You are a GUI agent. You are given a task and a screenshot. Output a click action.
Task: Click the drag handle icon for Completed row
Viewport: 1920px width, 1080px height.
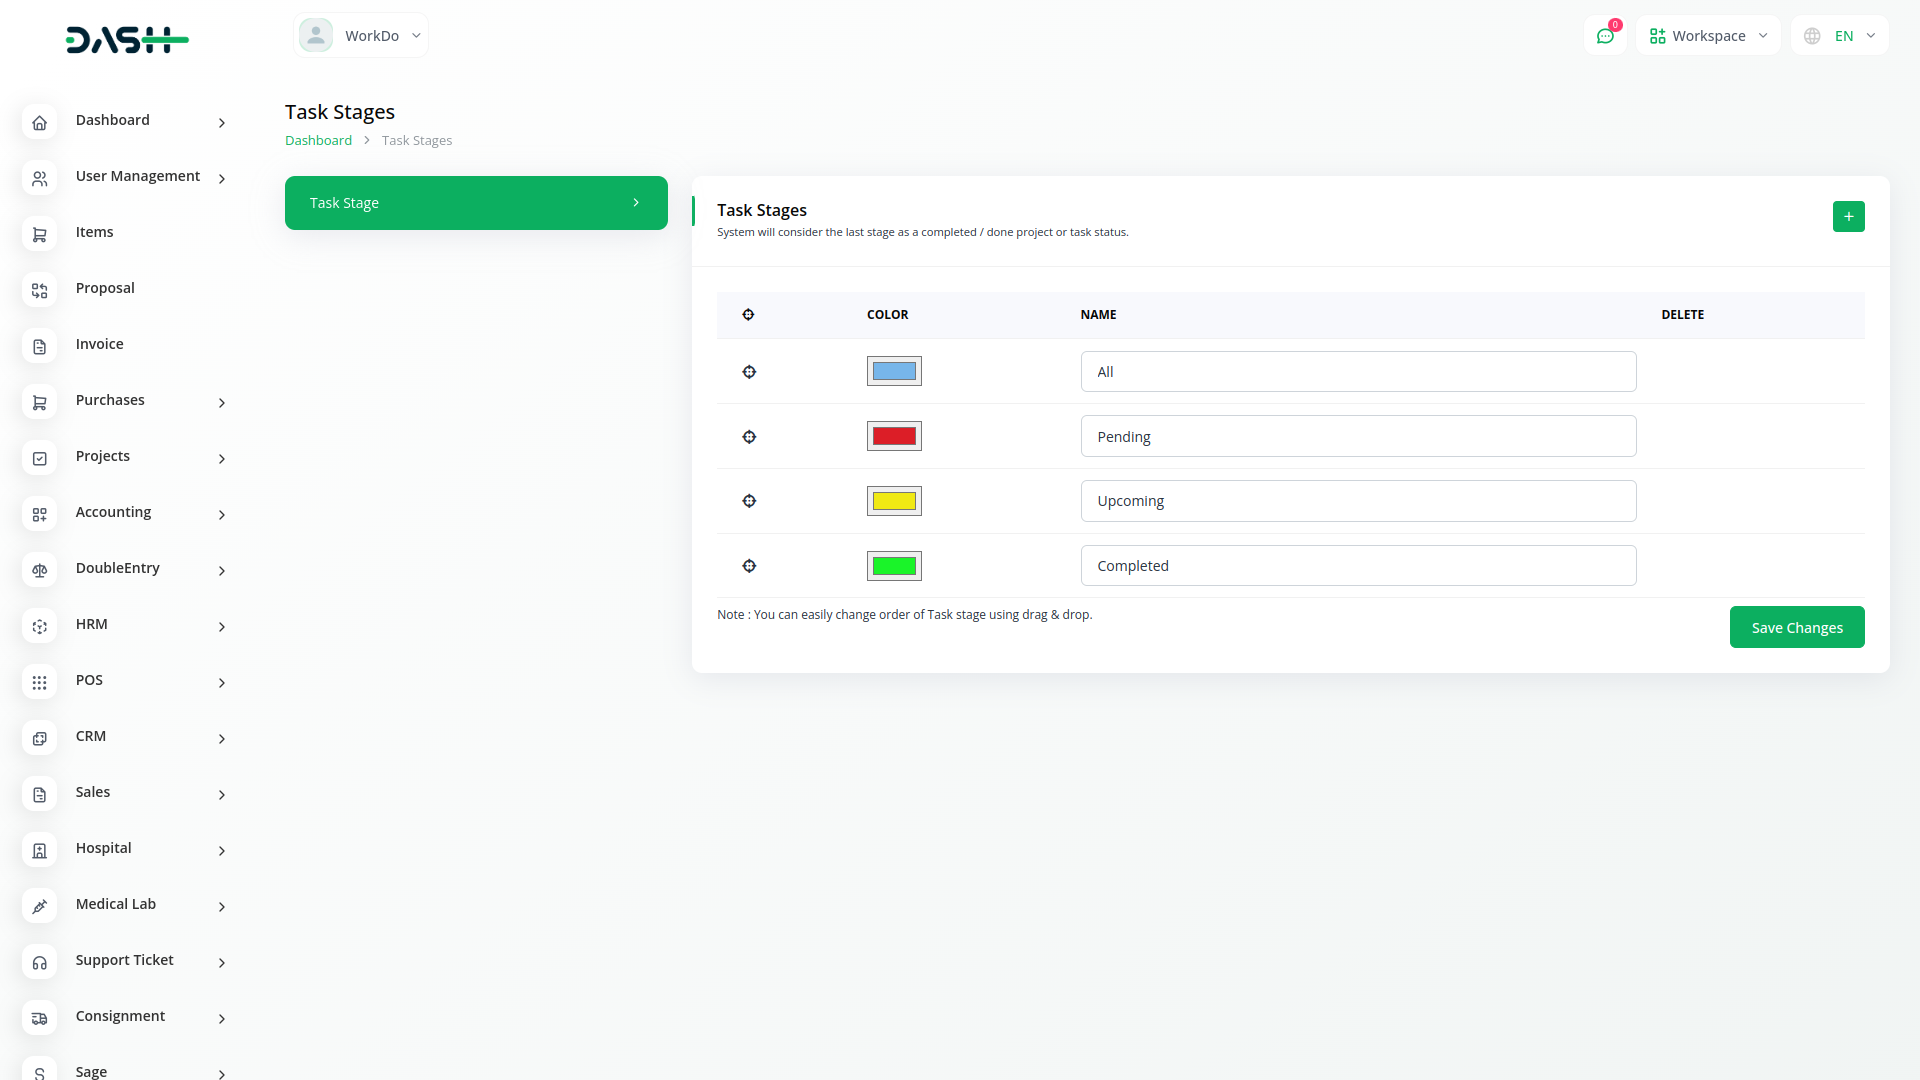749,566
